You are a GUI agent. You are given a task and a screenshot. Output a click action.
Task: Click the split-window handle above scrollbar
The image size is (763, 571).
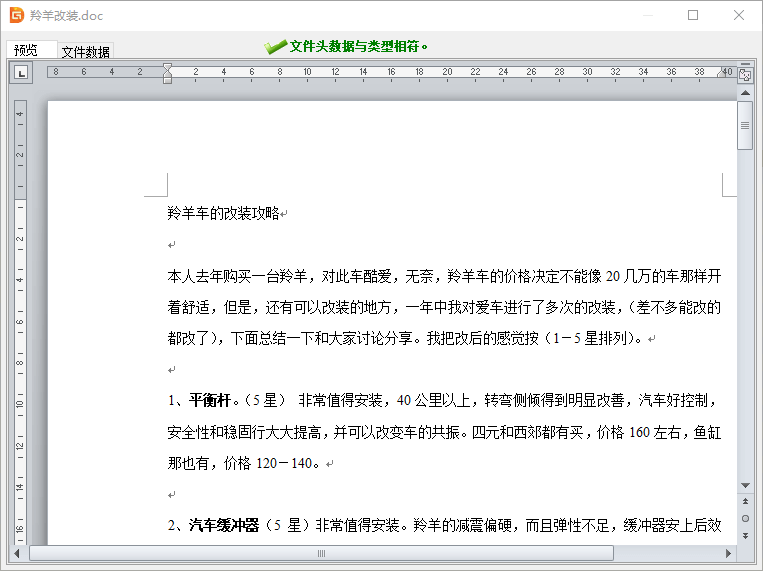pos(745,64)
